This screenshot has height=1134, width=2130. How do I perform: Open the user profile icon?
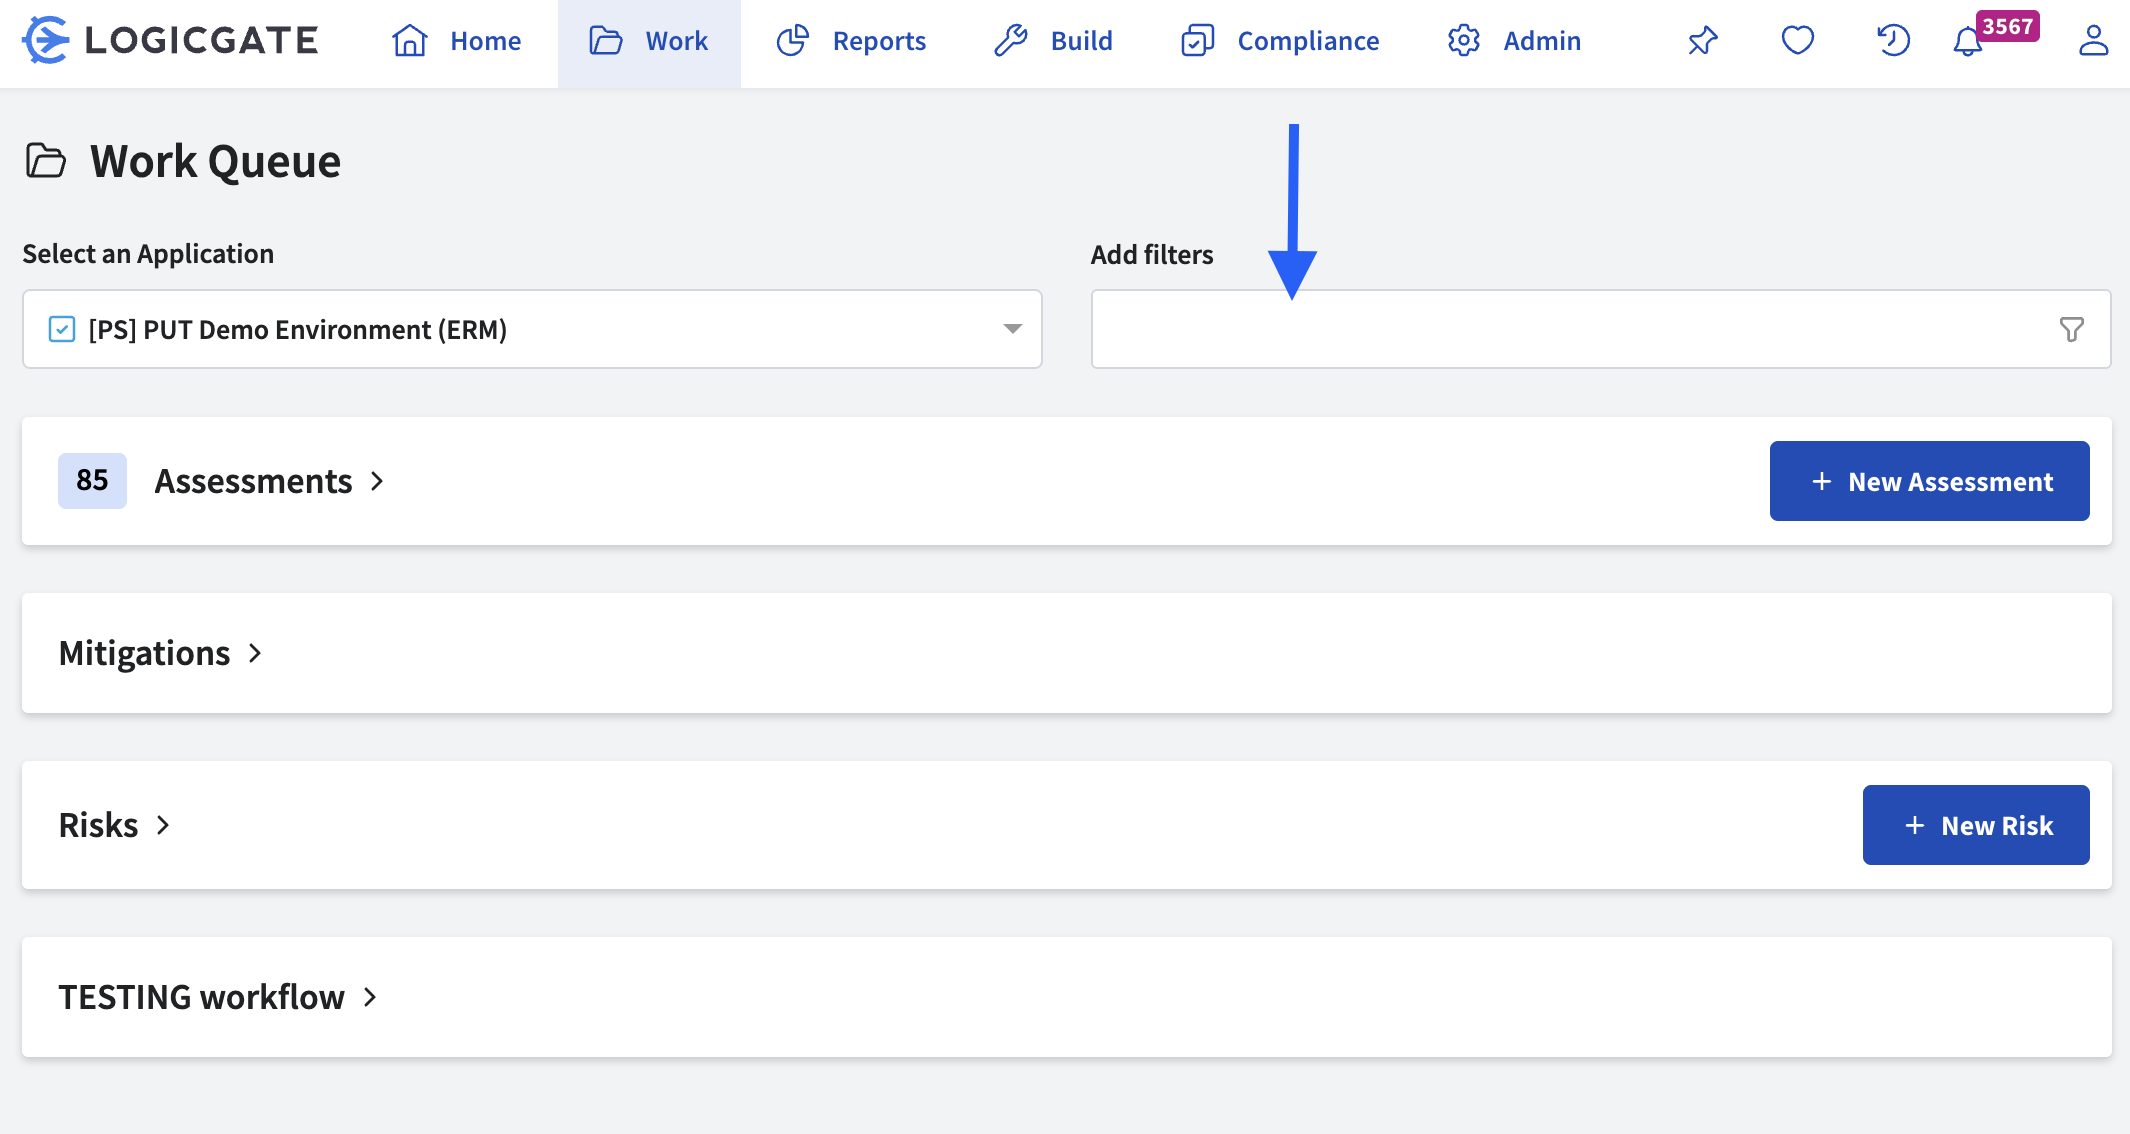click(2092, 40)
